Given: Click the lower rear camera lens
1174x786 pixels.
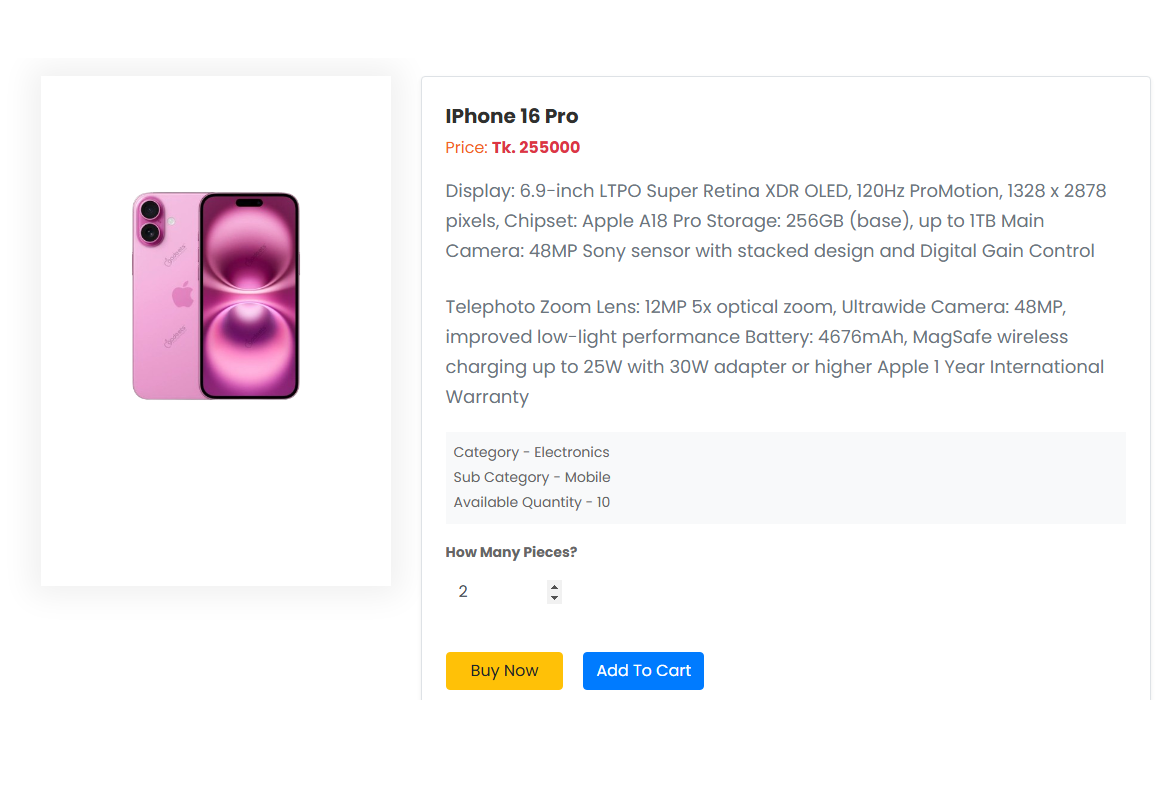Looking at the screenshot, I should point(150,233).
